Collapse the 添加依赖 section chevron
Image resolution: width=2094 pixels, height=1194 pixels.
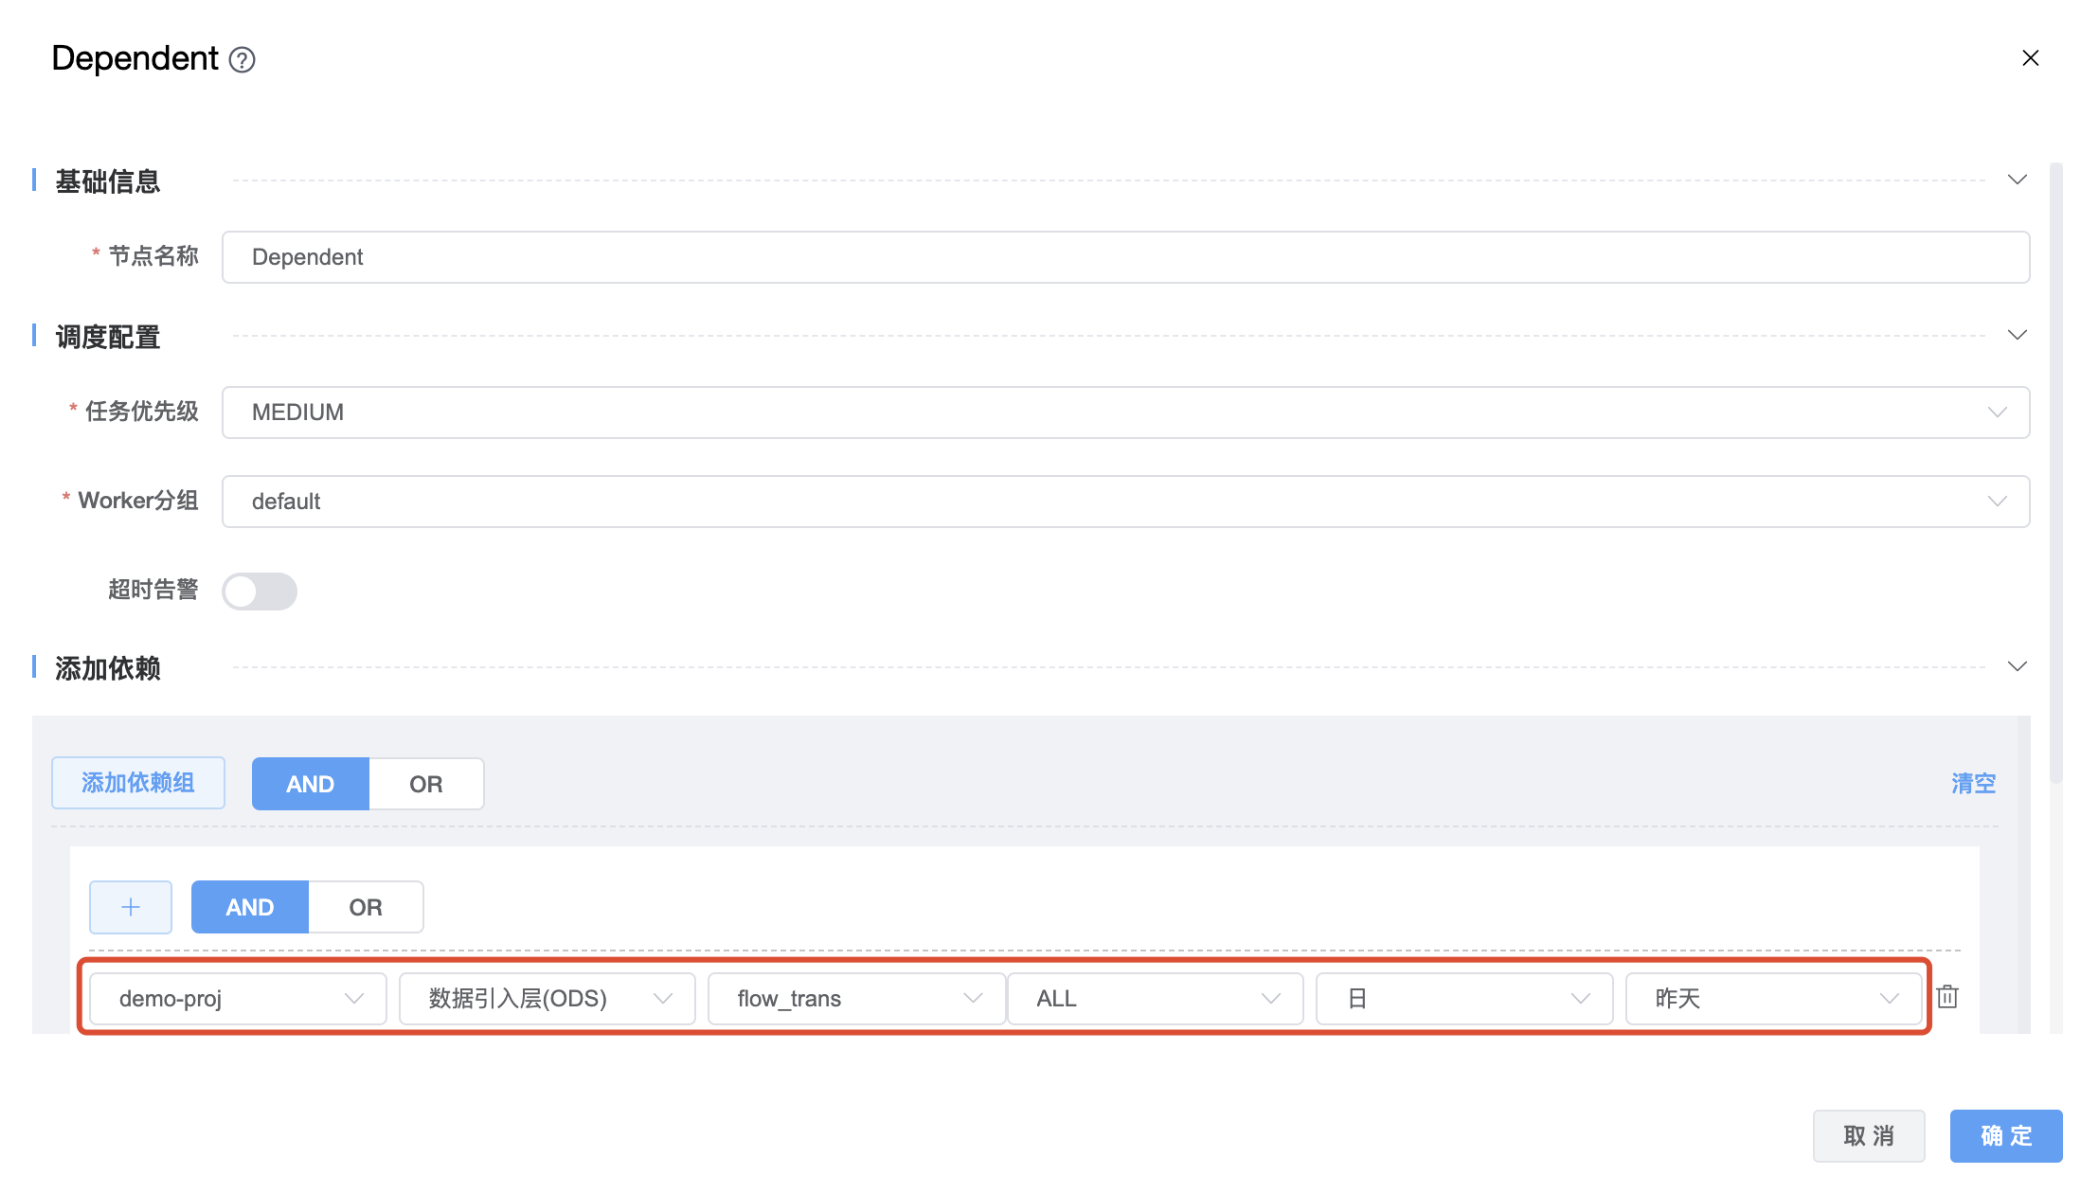click(x=2016, y=667)
